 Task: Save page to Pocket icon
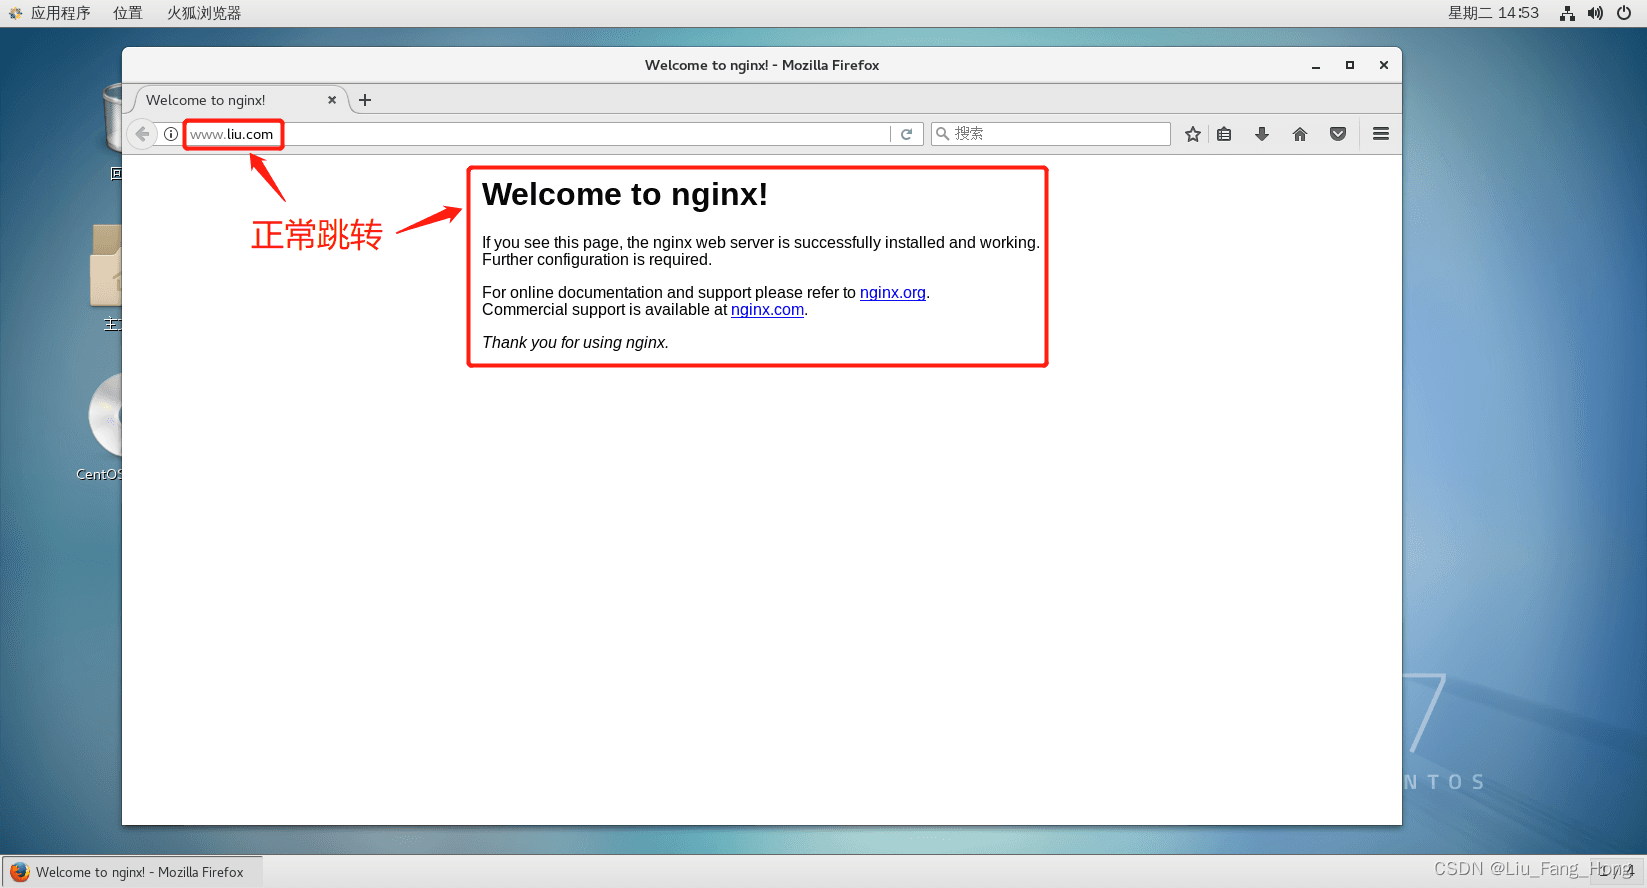[x=1338, y=134]
